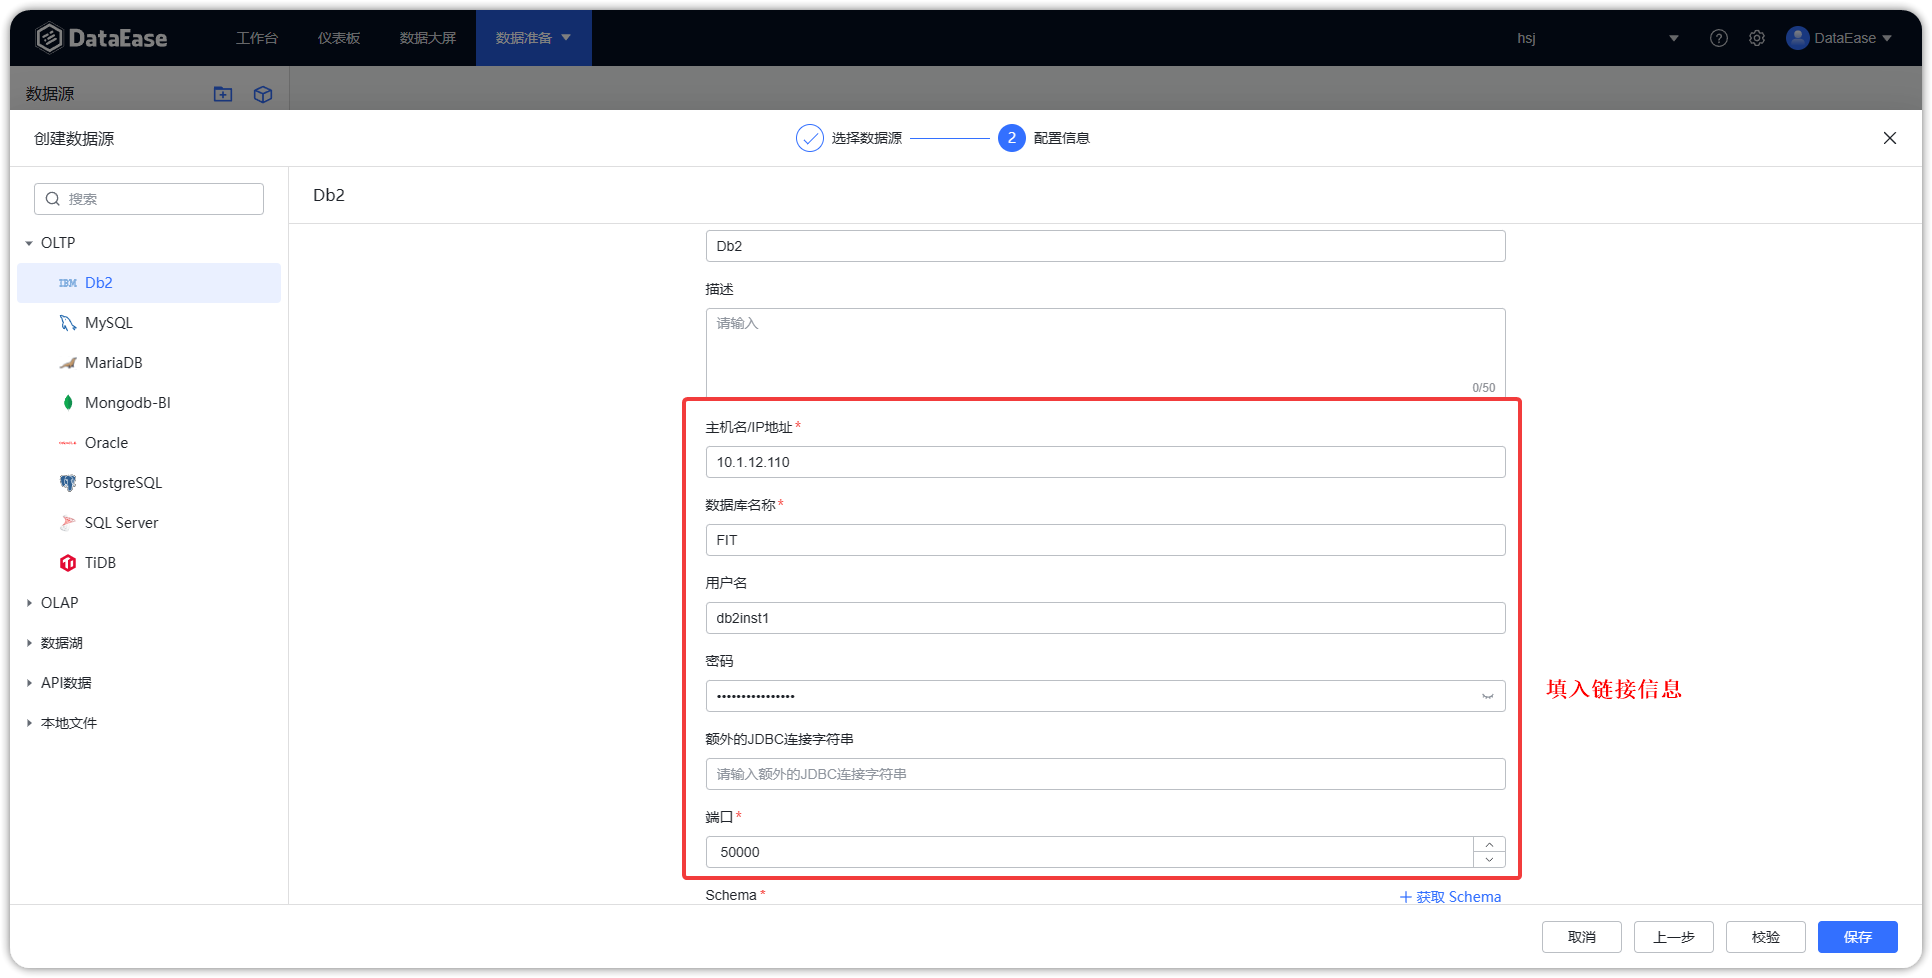Viewport: 1932px width, 978px height.
Task: Select the MySQL dolphin icon
Action: coord(67,323)
